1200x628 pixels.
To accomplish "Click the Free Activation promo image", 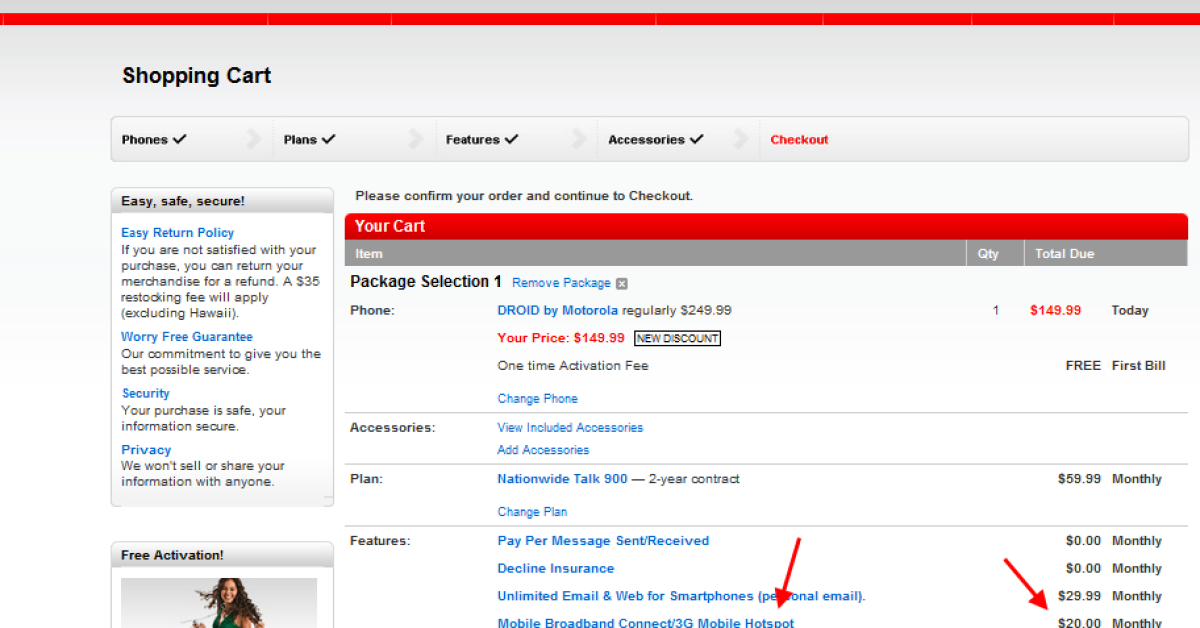I will point(219,602).
